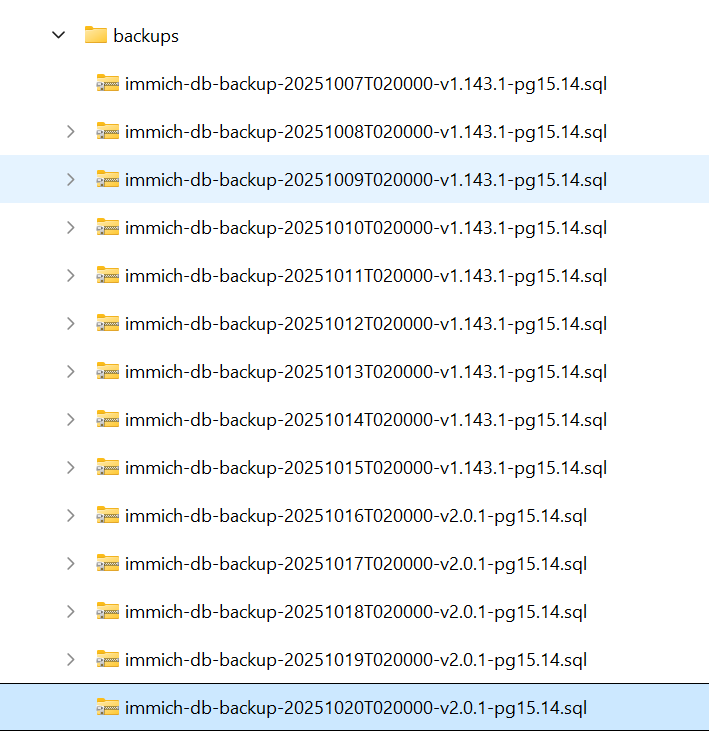Expand the 20251019T020000 backup archive
This screenshot has height=741, width=709.
[71, 660]
